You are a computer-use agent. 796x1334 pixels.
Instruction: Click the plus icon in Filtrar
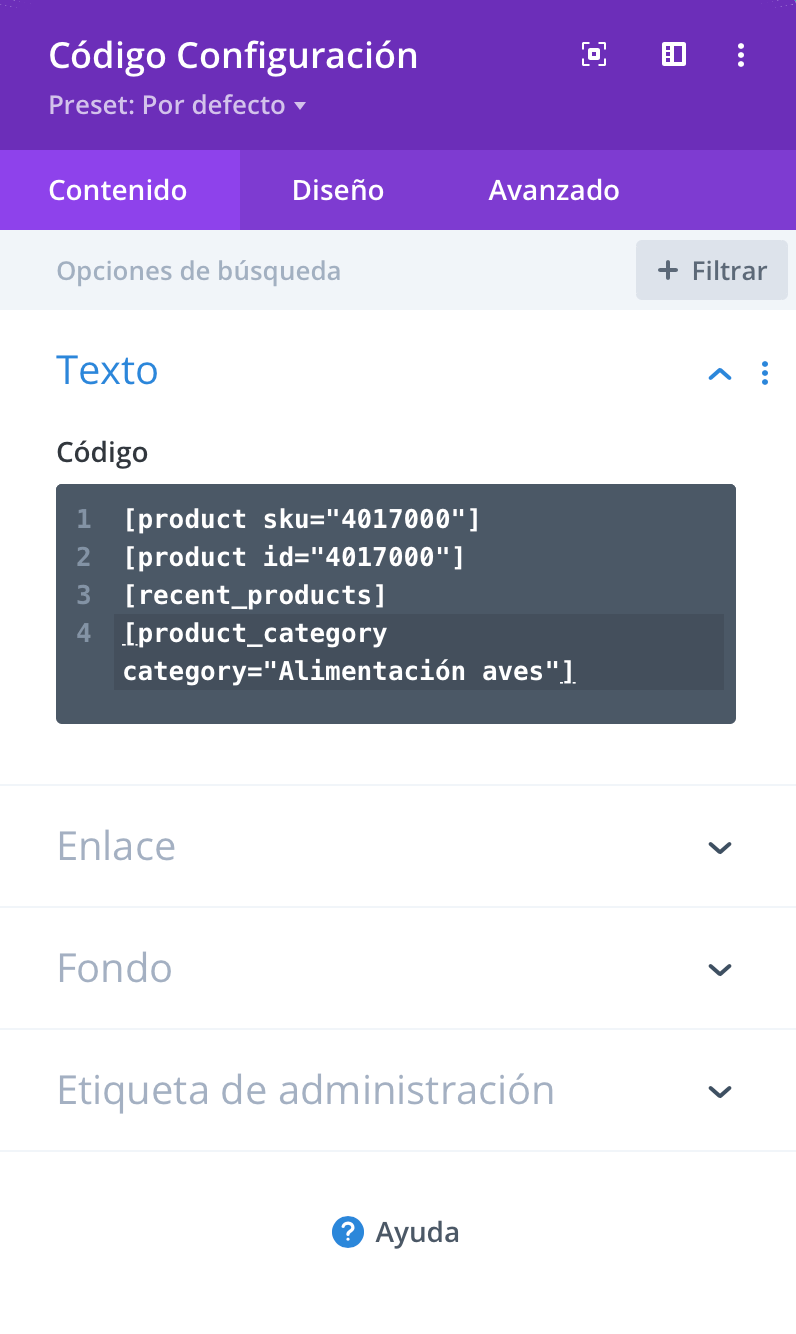(667, 270)
